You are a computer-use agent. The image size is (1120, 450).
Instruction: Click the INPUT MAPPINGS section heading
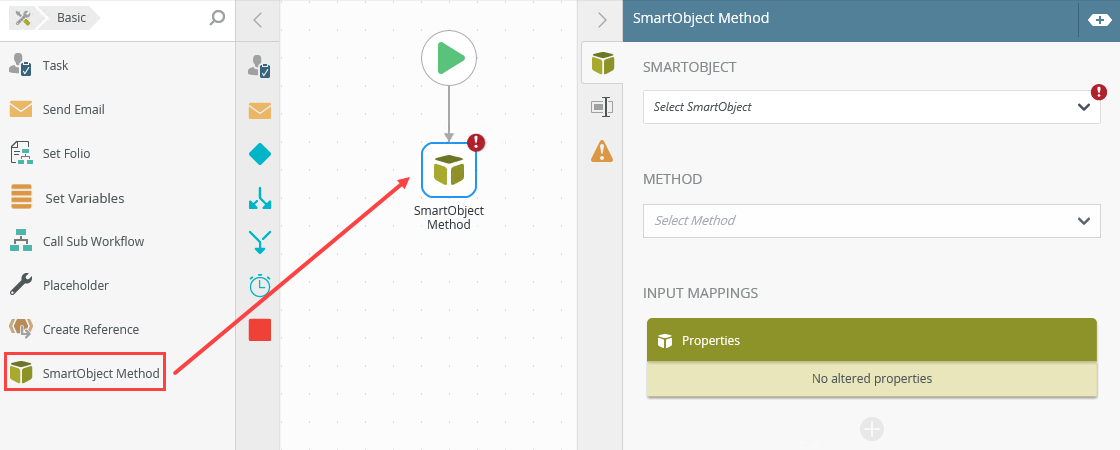click(x=701, y=293)
